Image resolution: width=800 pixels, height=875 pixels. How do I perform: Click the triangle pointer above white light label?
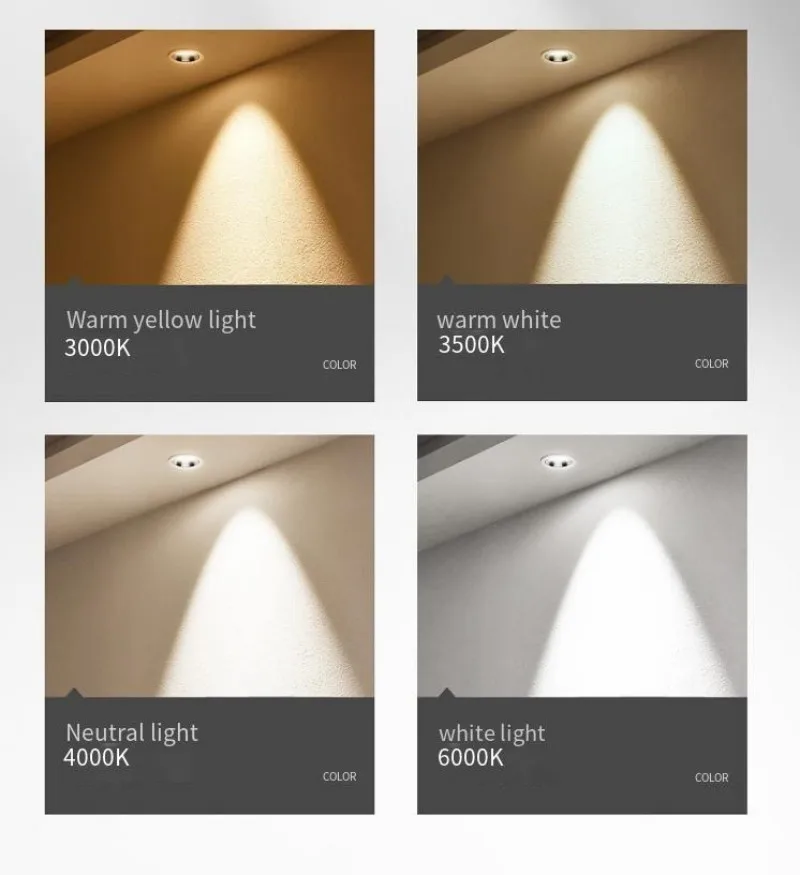click(446, 693)
